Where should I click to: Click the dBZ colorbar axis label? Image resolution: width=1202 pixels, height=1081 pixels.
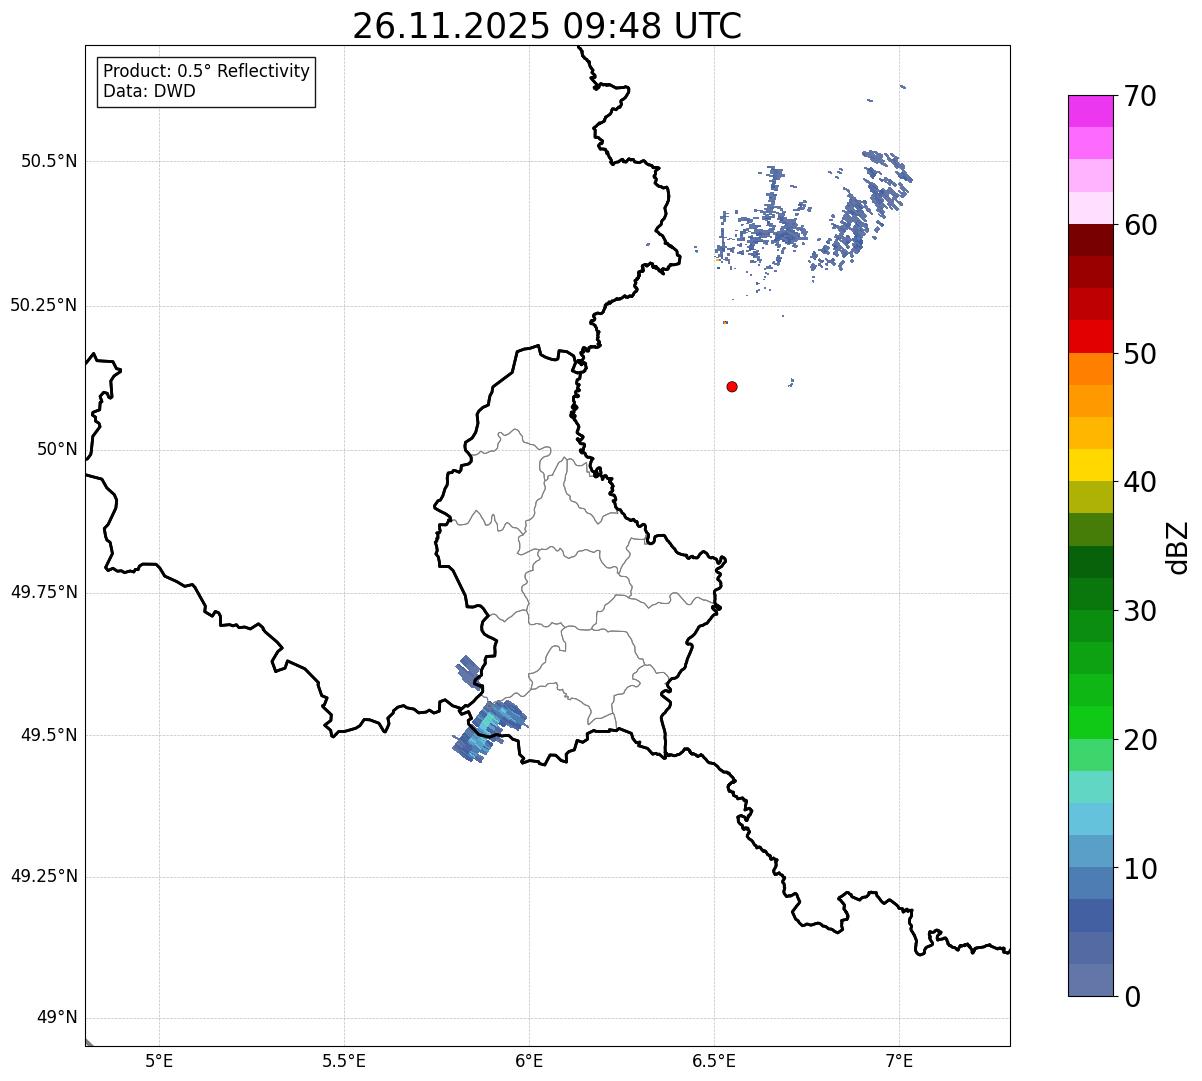[1178, 547]
